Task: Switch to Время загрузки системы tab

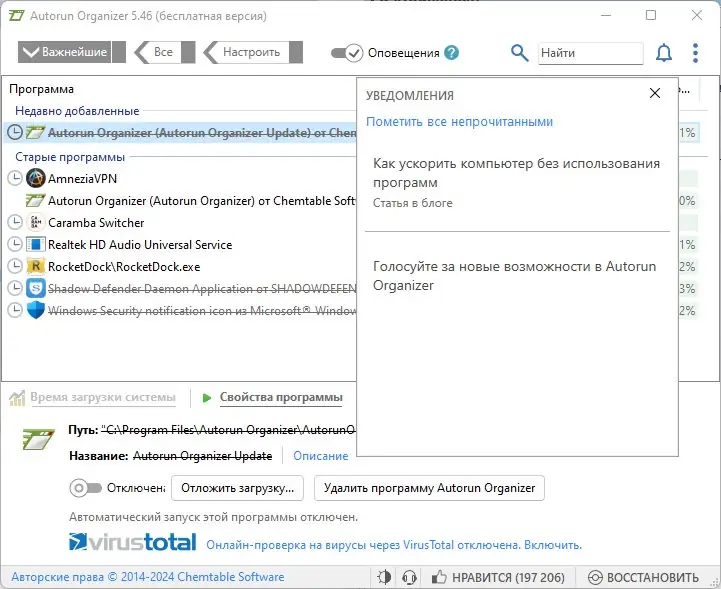Action: (103, 397)
